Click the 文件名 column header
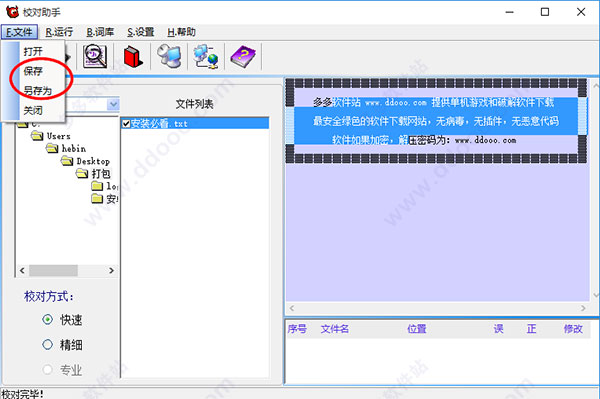This screenshot has width=600, height=399. [x=334, y=329]
